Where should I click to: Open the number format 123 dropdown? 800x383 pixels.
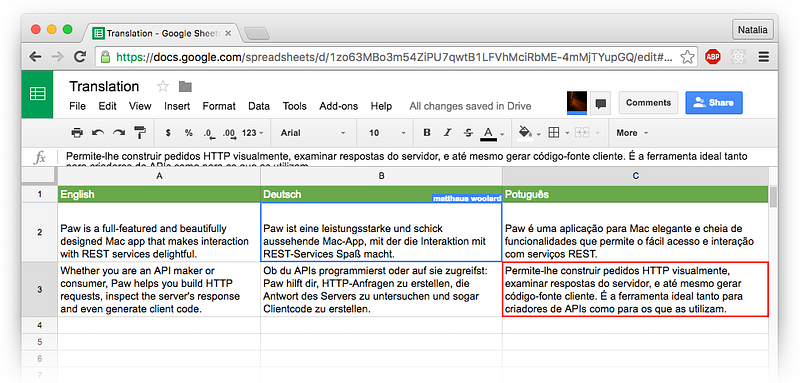[x=253, y=133]
